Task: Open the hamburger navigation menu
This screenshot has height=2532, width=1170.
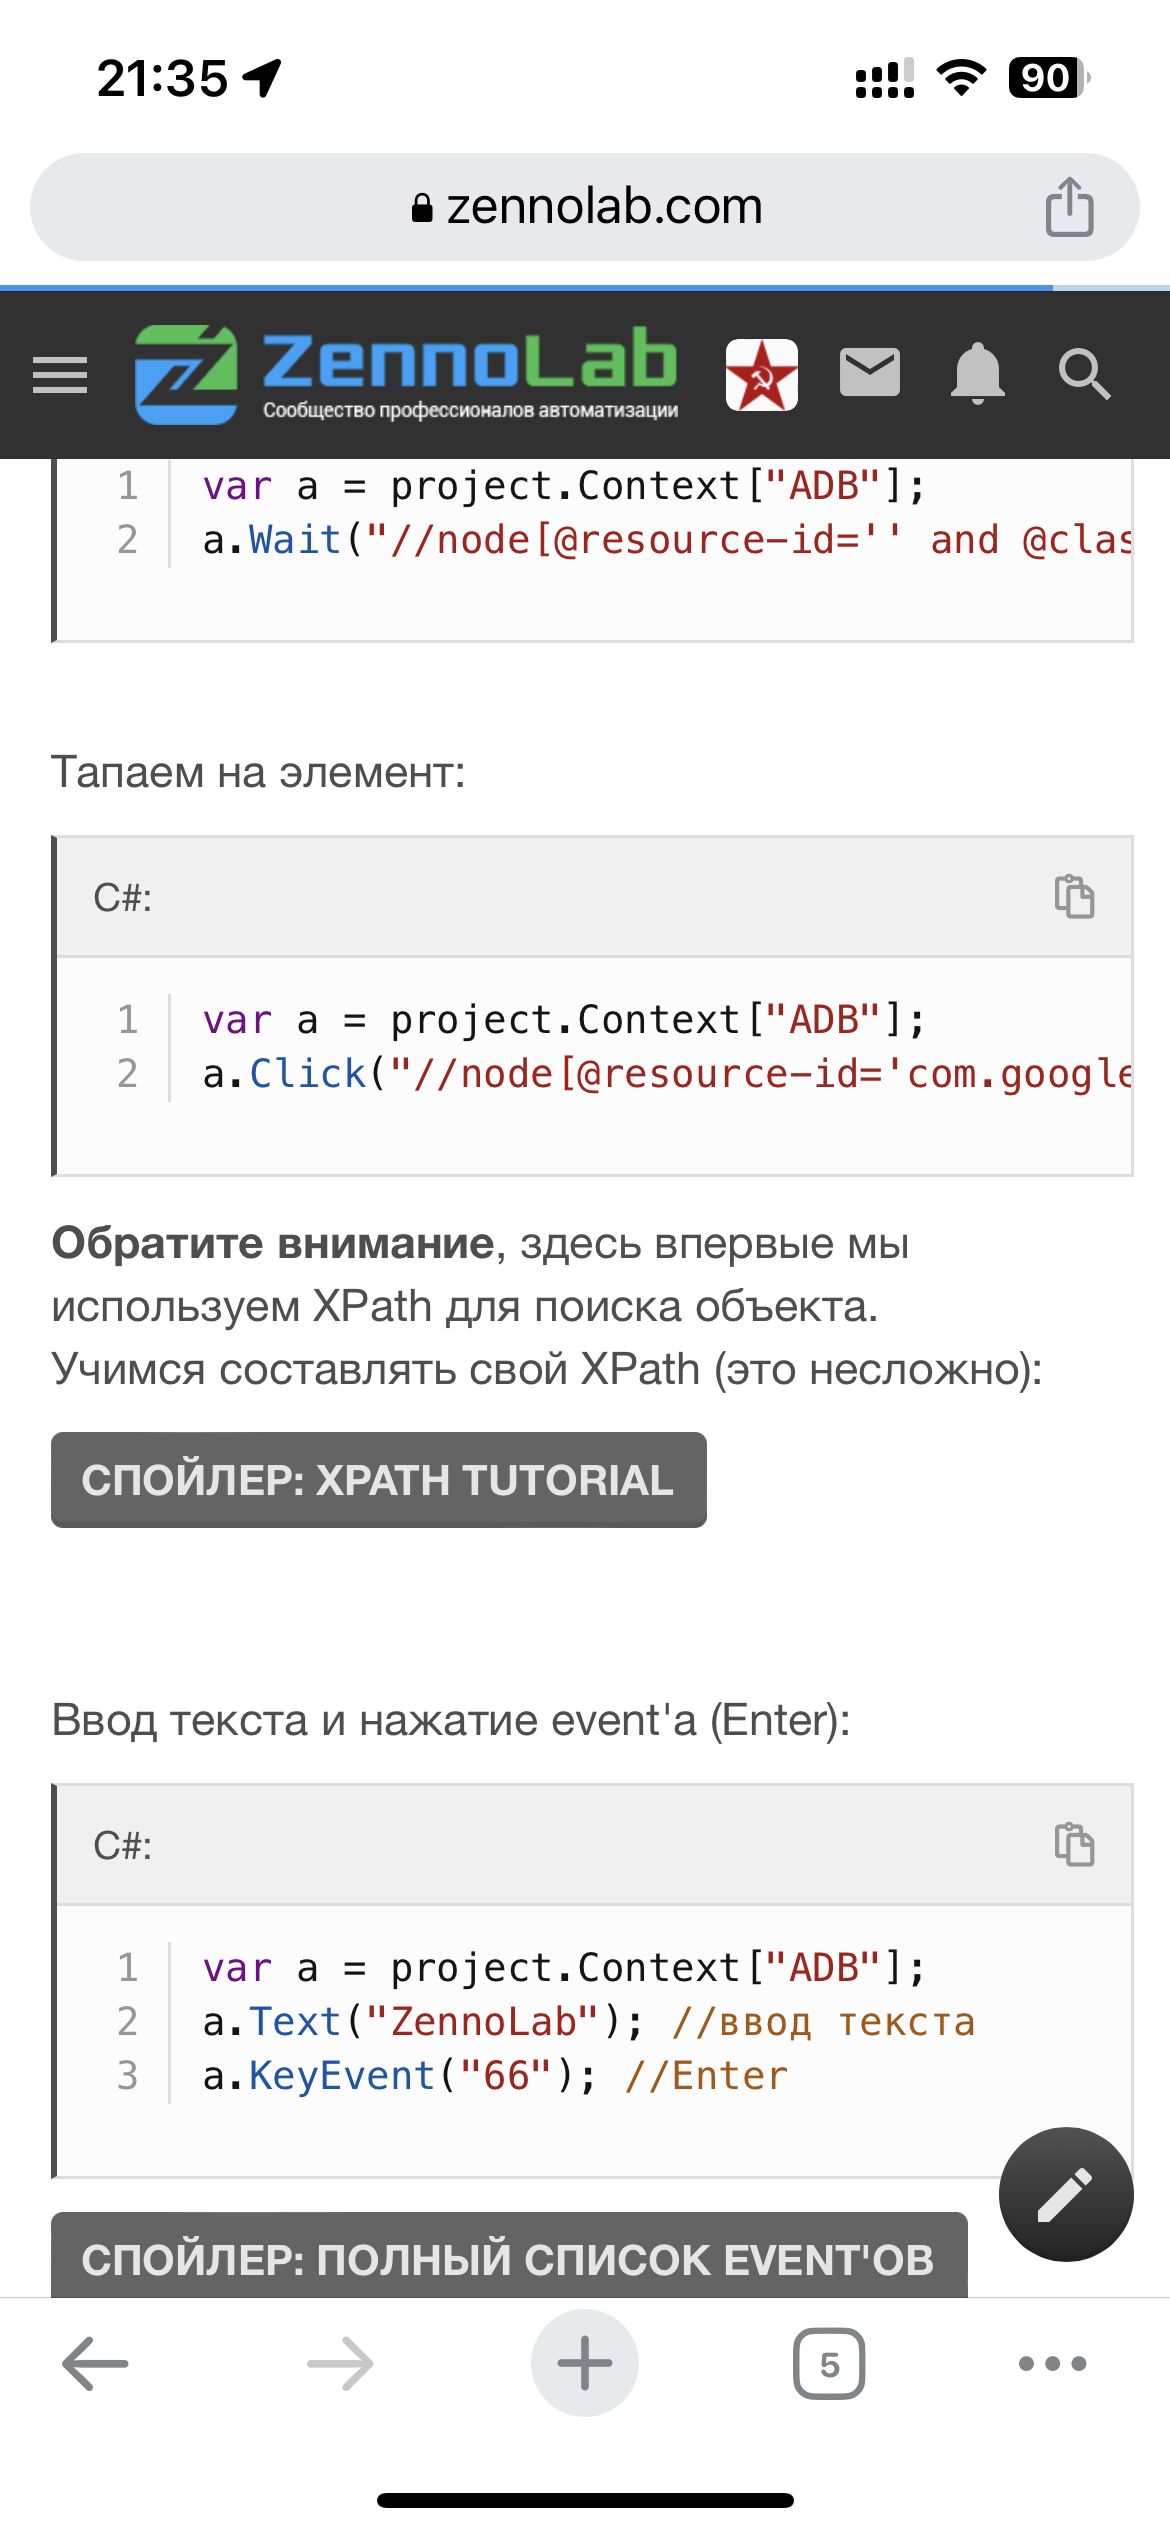Action: pyautogui.click(x=60, y=375)
